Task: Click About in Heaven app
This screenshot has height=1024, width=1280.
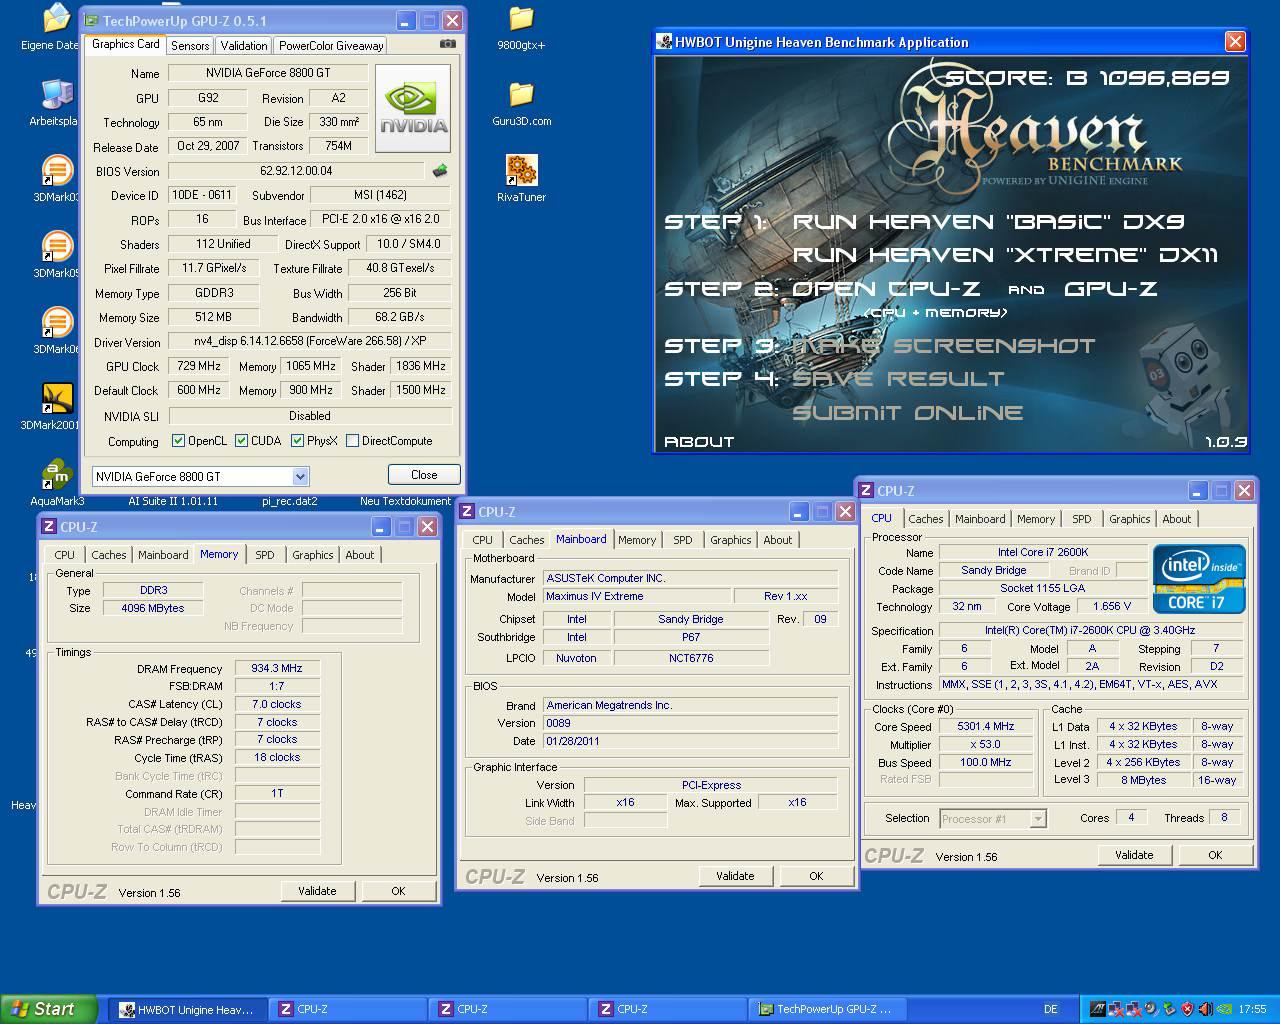Action: 699,441
